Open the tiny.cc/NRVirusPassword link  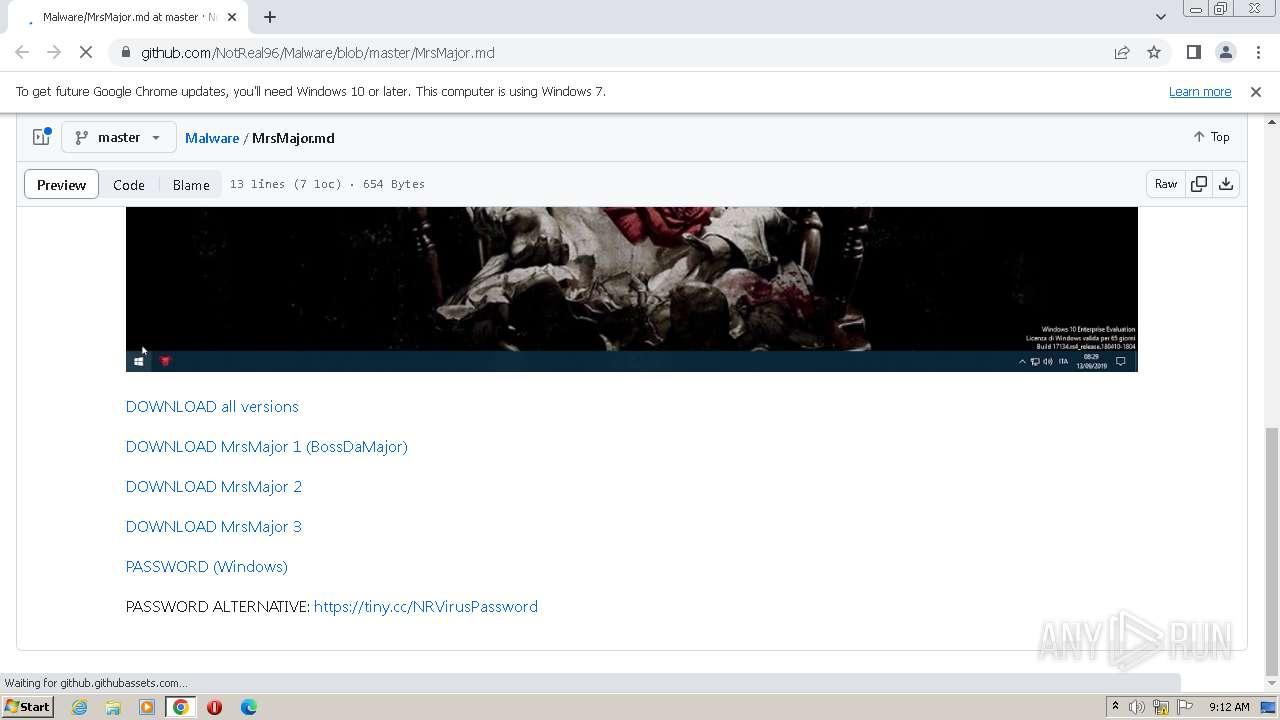pyautogui.click(x=426, y=606)
